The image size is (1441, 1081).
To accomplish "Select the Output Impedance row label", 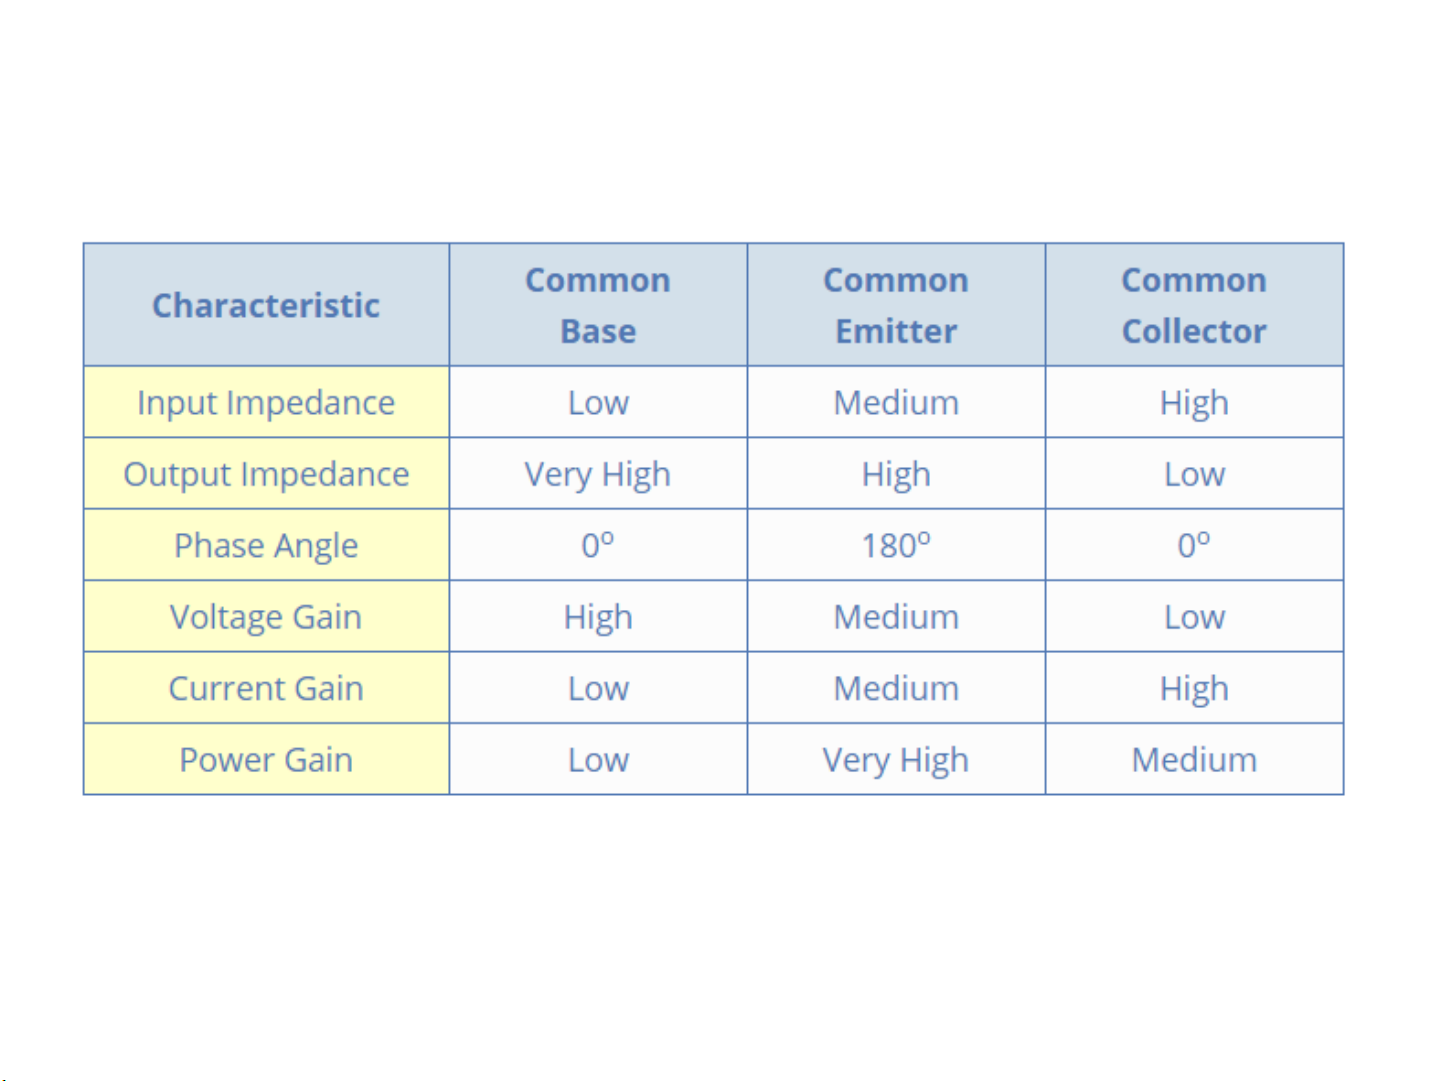I will tap(266, 474).
